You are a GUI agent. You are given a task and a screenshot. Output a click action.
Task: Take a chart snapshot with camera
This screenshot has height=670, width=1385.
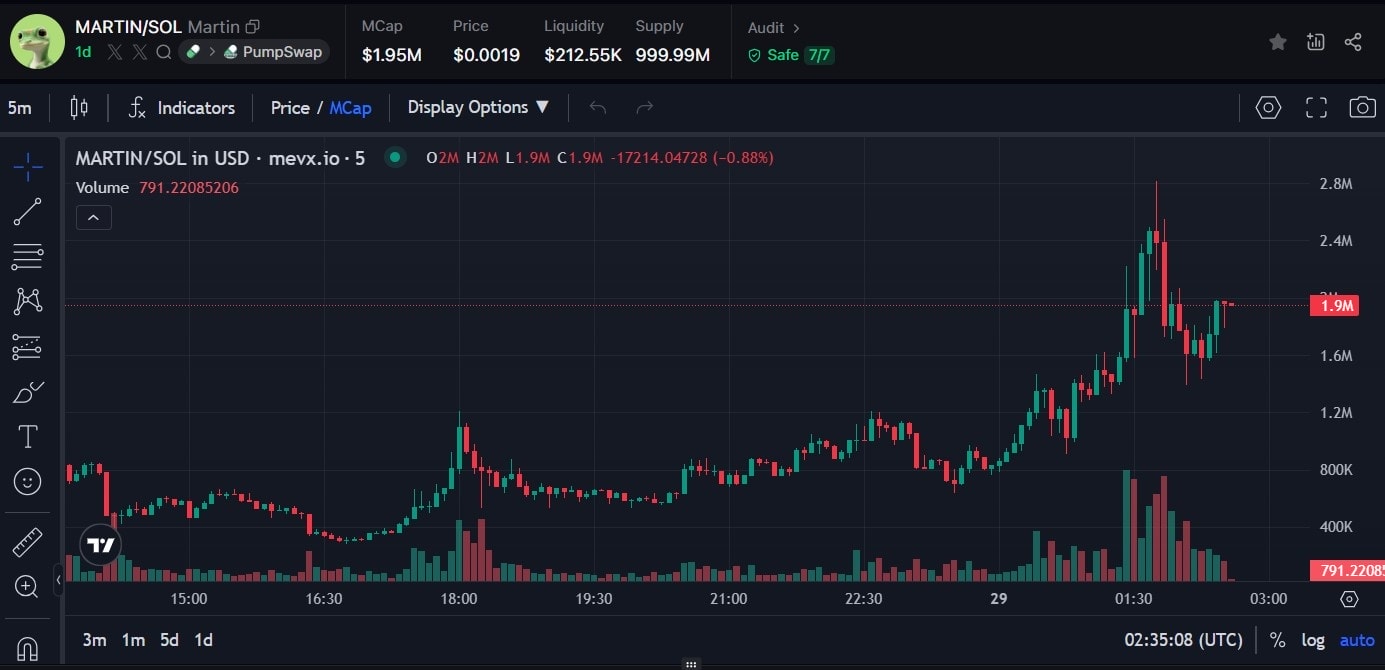(1362, 108)
